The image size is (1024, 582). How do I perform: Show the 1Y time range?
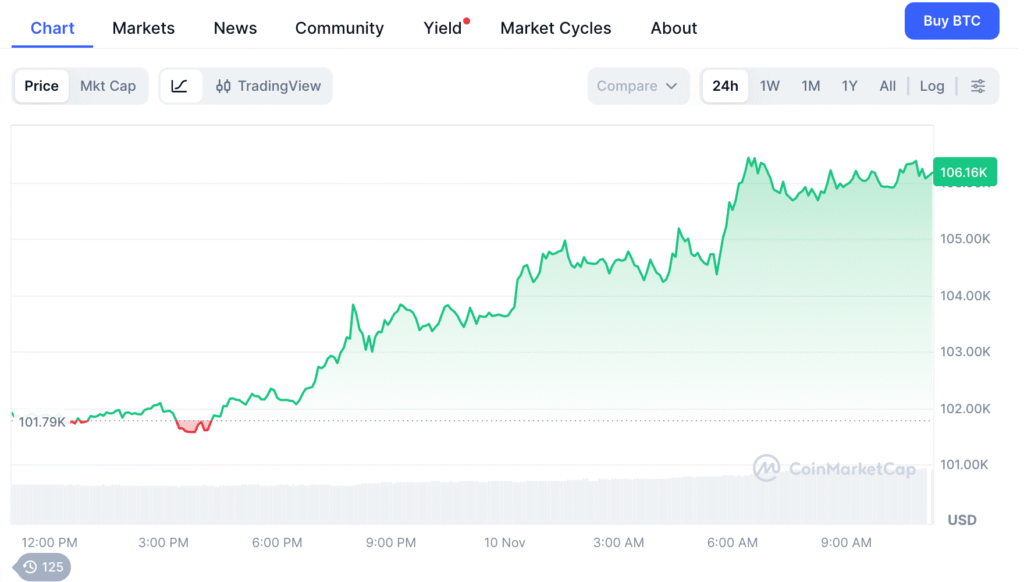click(849, 86)
